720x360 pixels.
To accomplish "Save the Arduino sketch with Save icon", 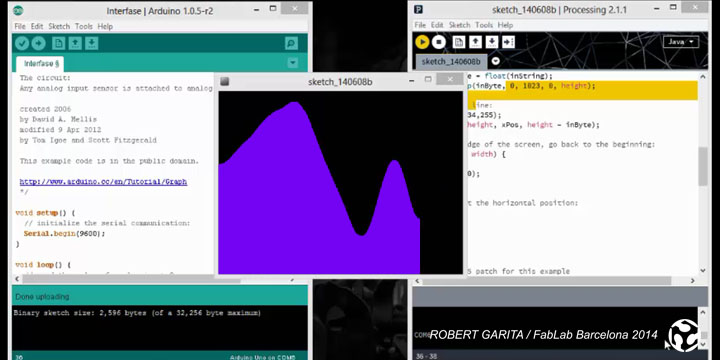I will pyautogui.click(x=91, y=44).
